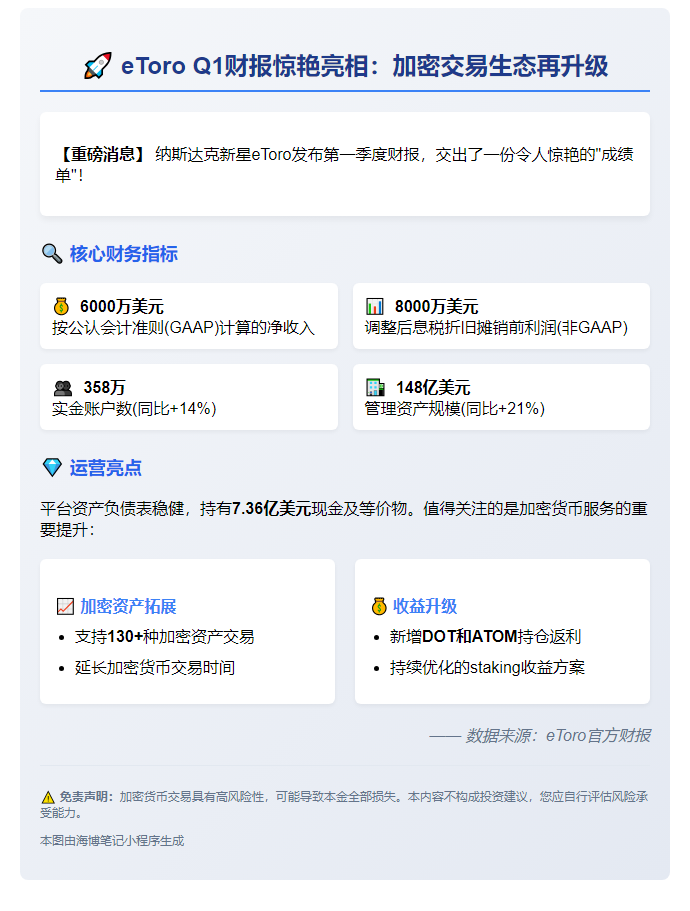Image resolution: width=690 pixels, height=911 pixels.
Task: Click the 358万 value
Action: [x=105, y=388]
